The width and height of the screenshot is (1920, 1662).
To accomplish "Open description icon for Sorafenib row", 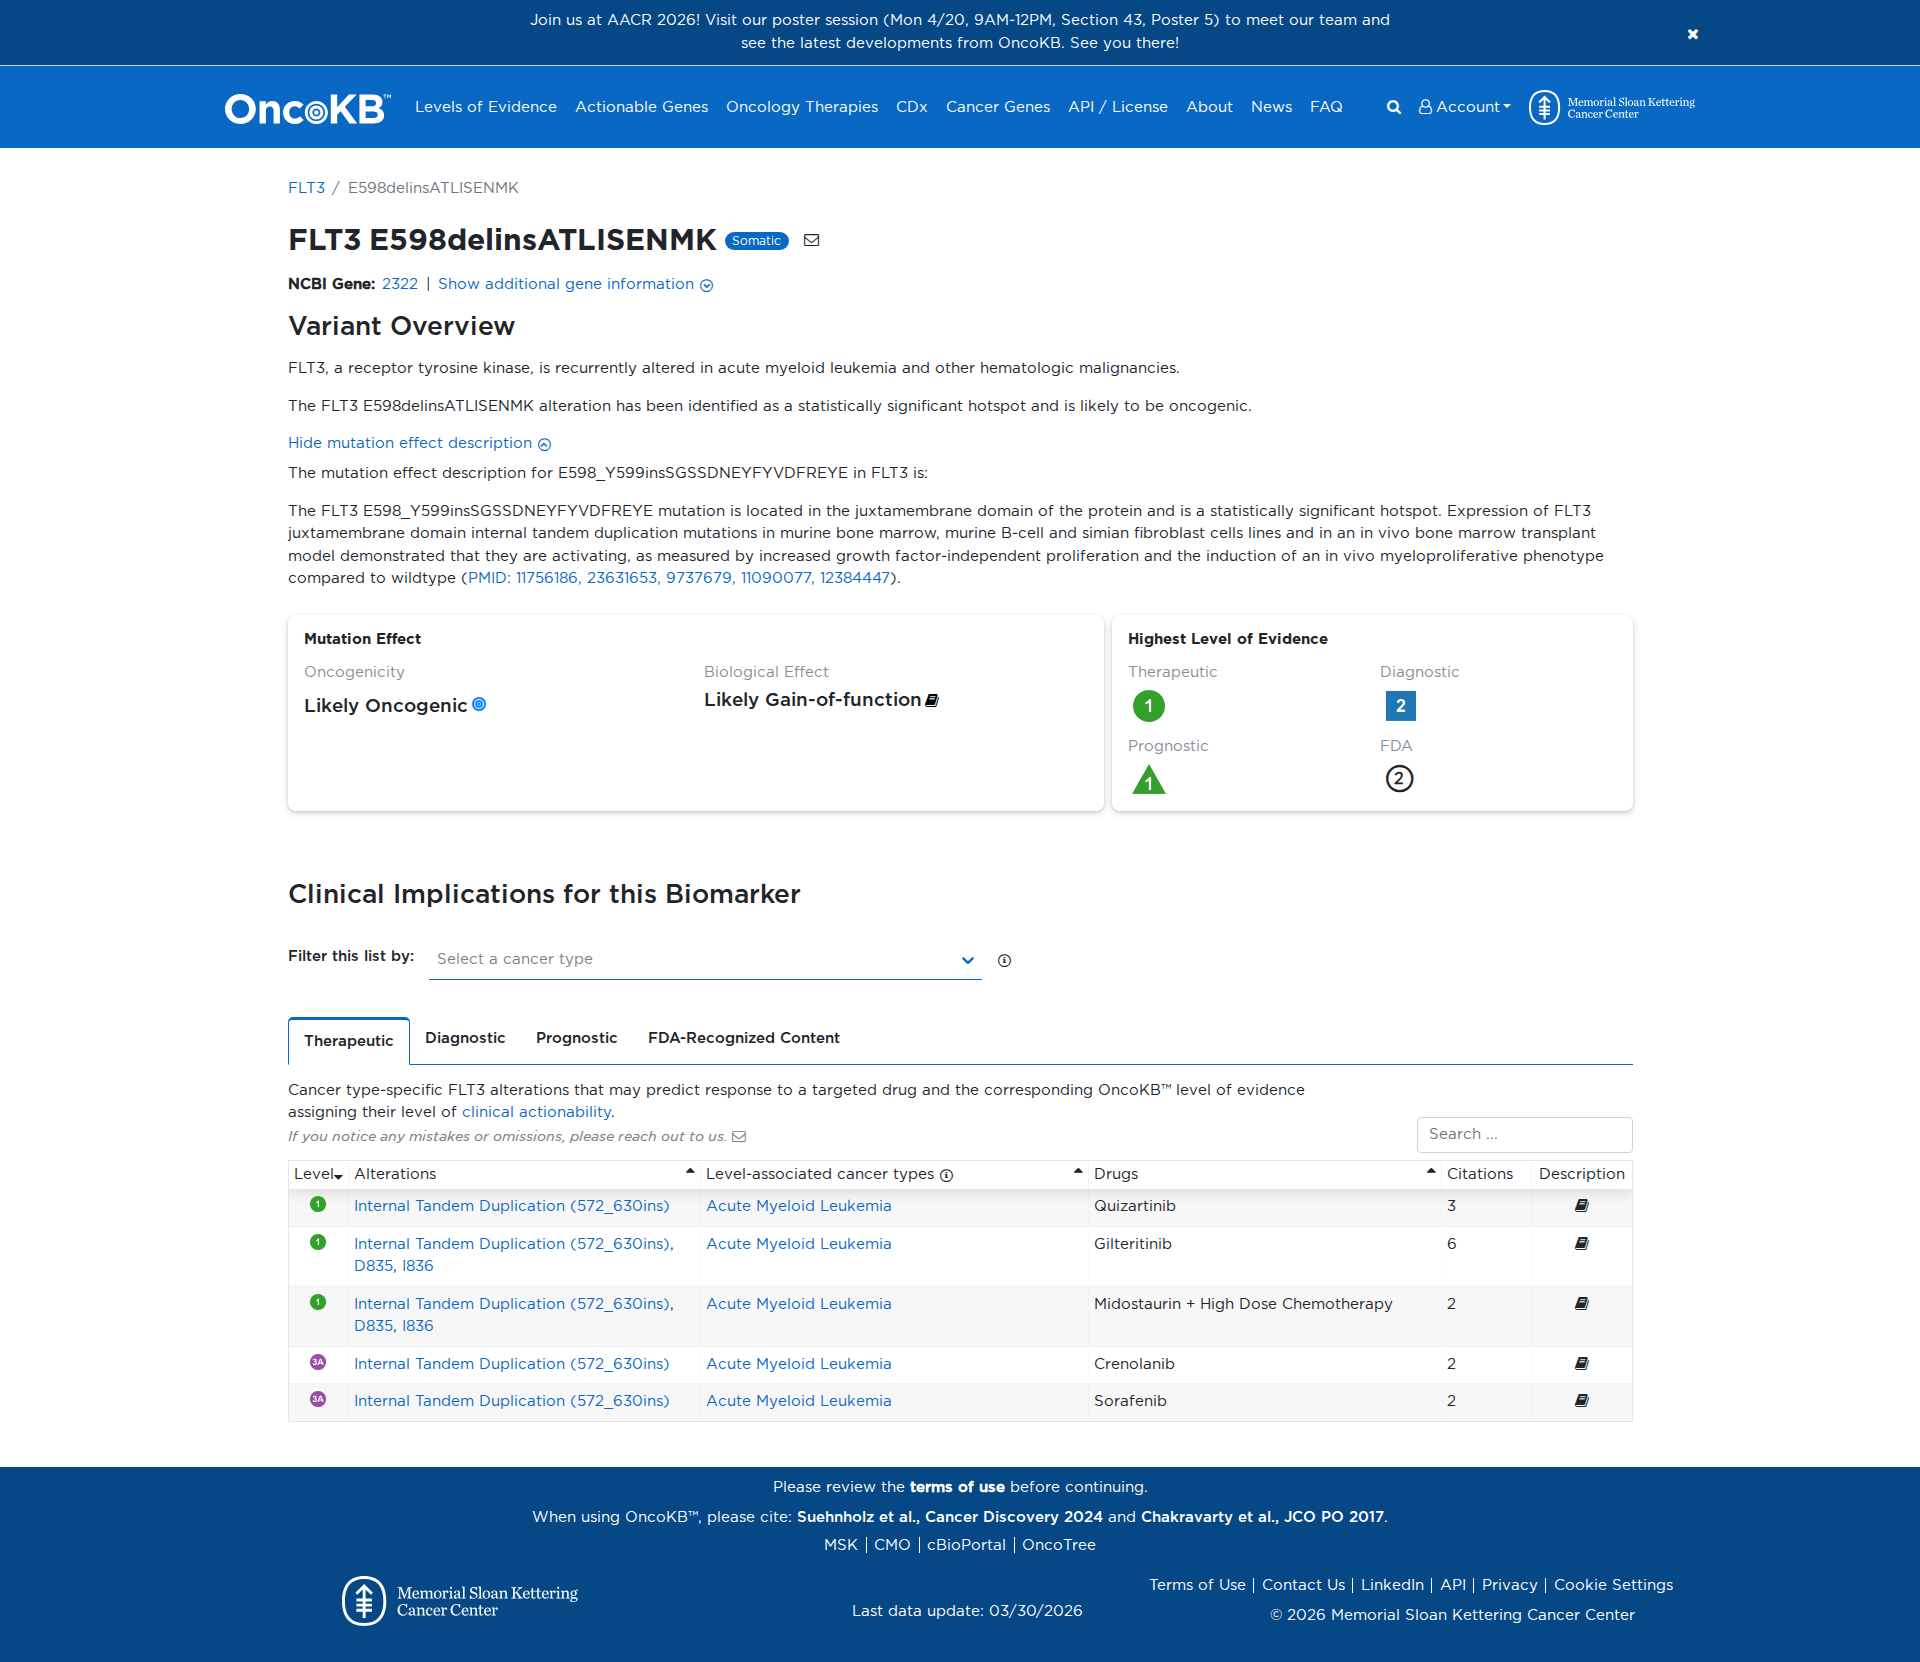I will pos(1581,1401).
